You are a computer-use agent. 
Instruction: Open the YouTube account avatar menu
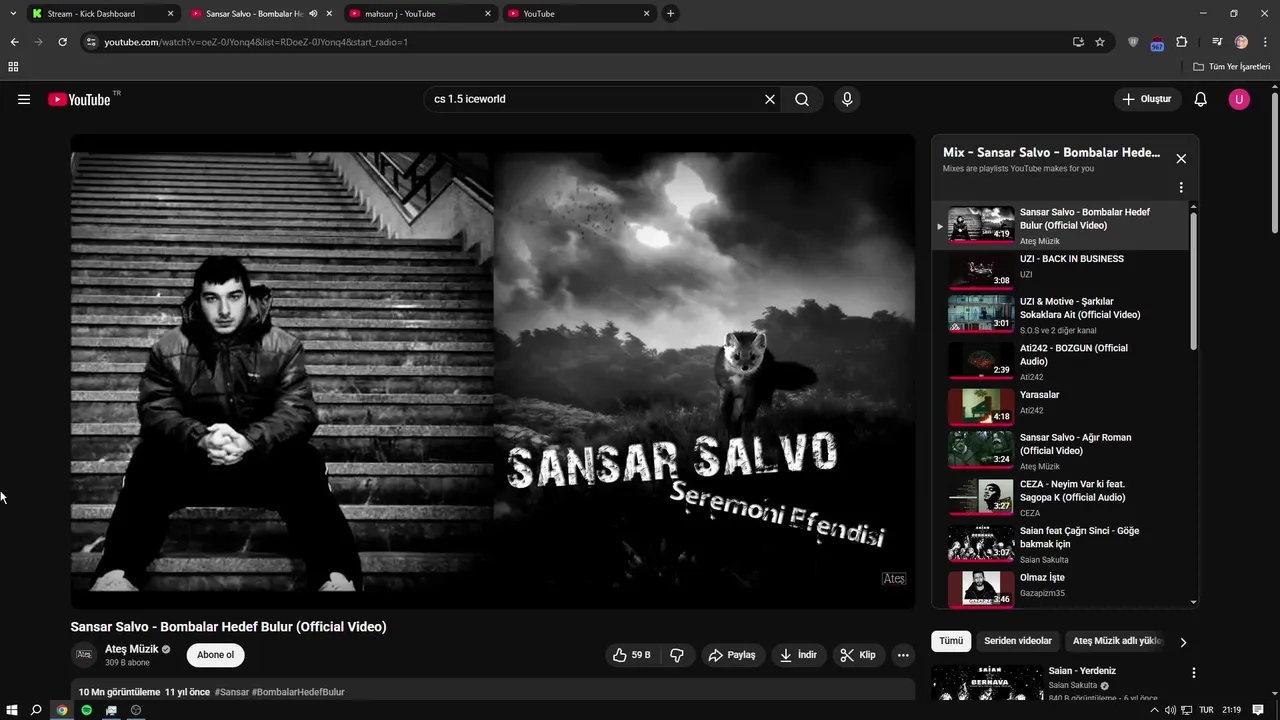coord(1239,99)
